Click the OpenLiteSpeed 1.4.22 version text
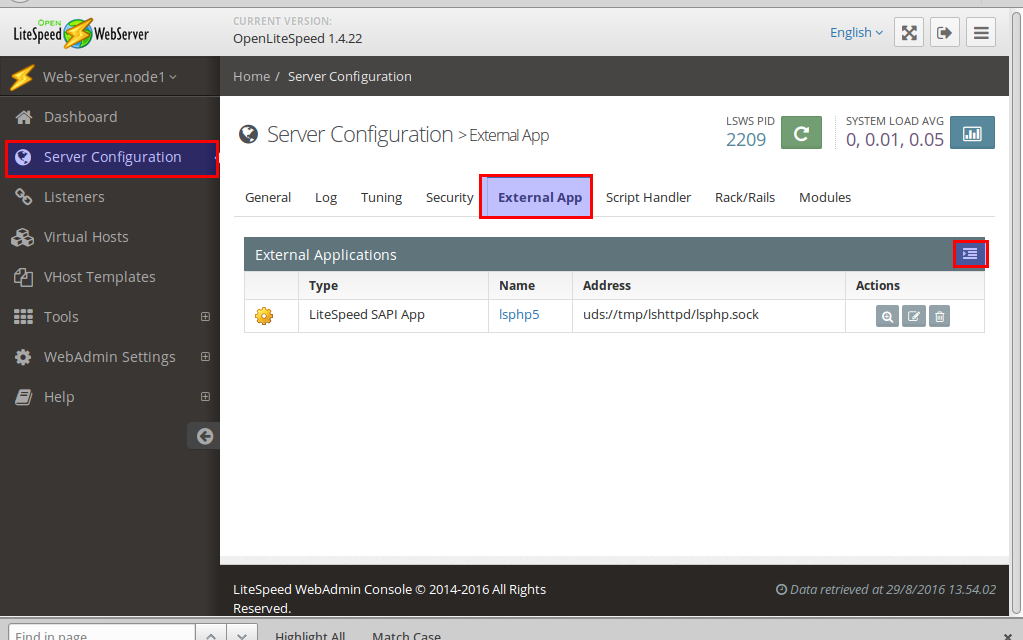This screenshot has height=640, width=1023. pos(298,38)
